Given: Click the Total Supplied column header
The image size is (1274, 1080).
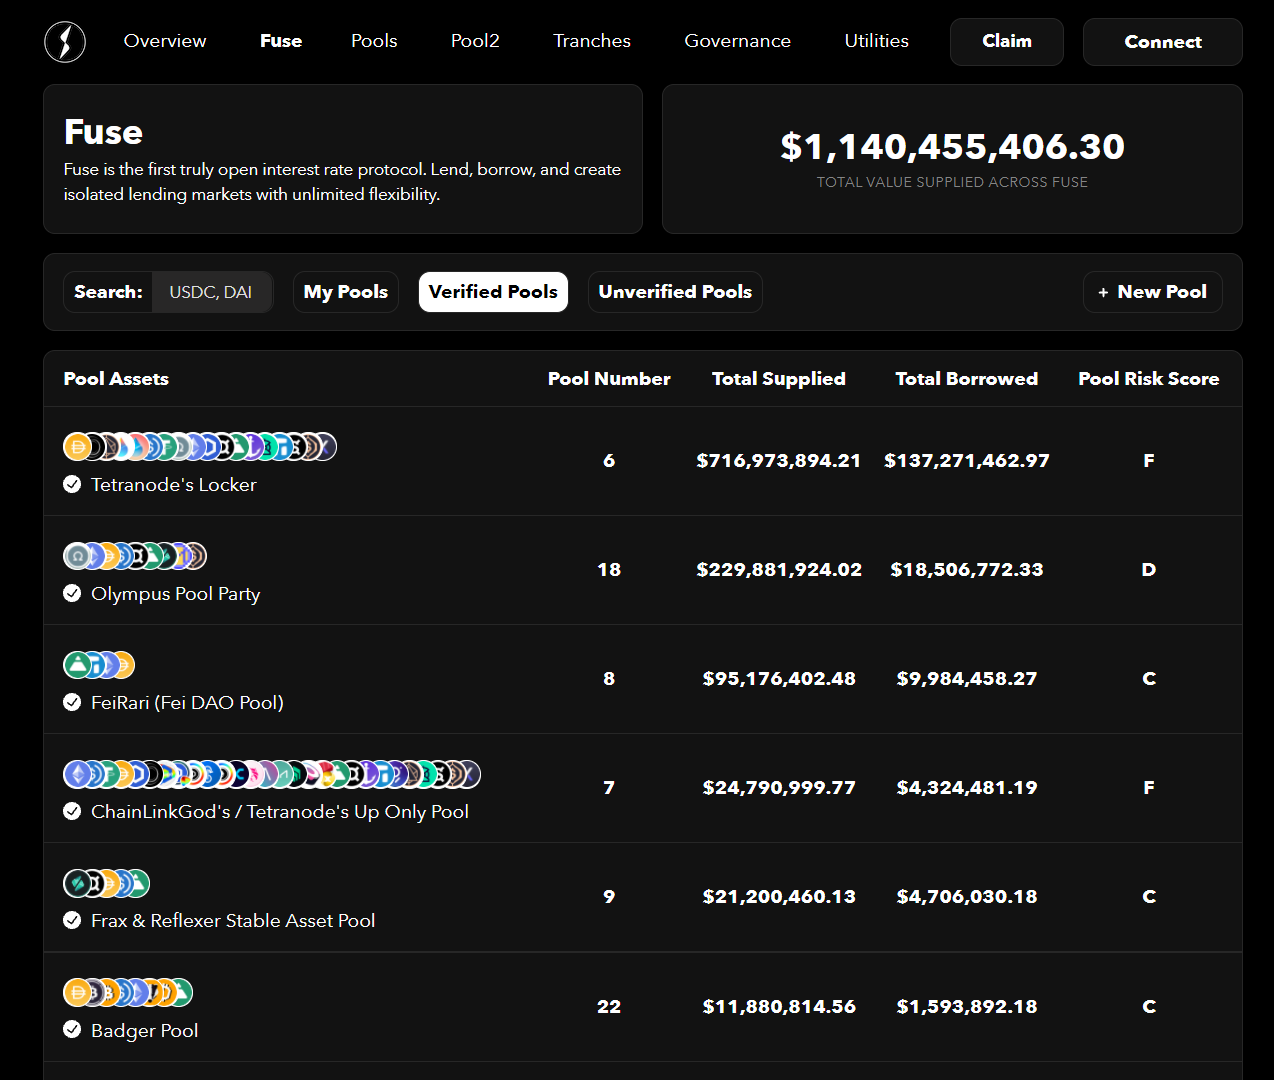Looking at the screenshot, I should click(779, 379).
